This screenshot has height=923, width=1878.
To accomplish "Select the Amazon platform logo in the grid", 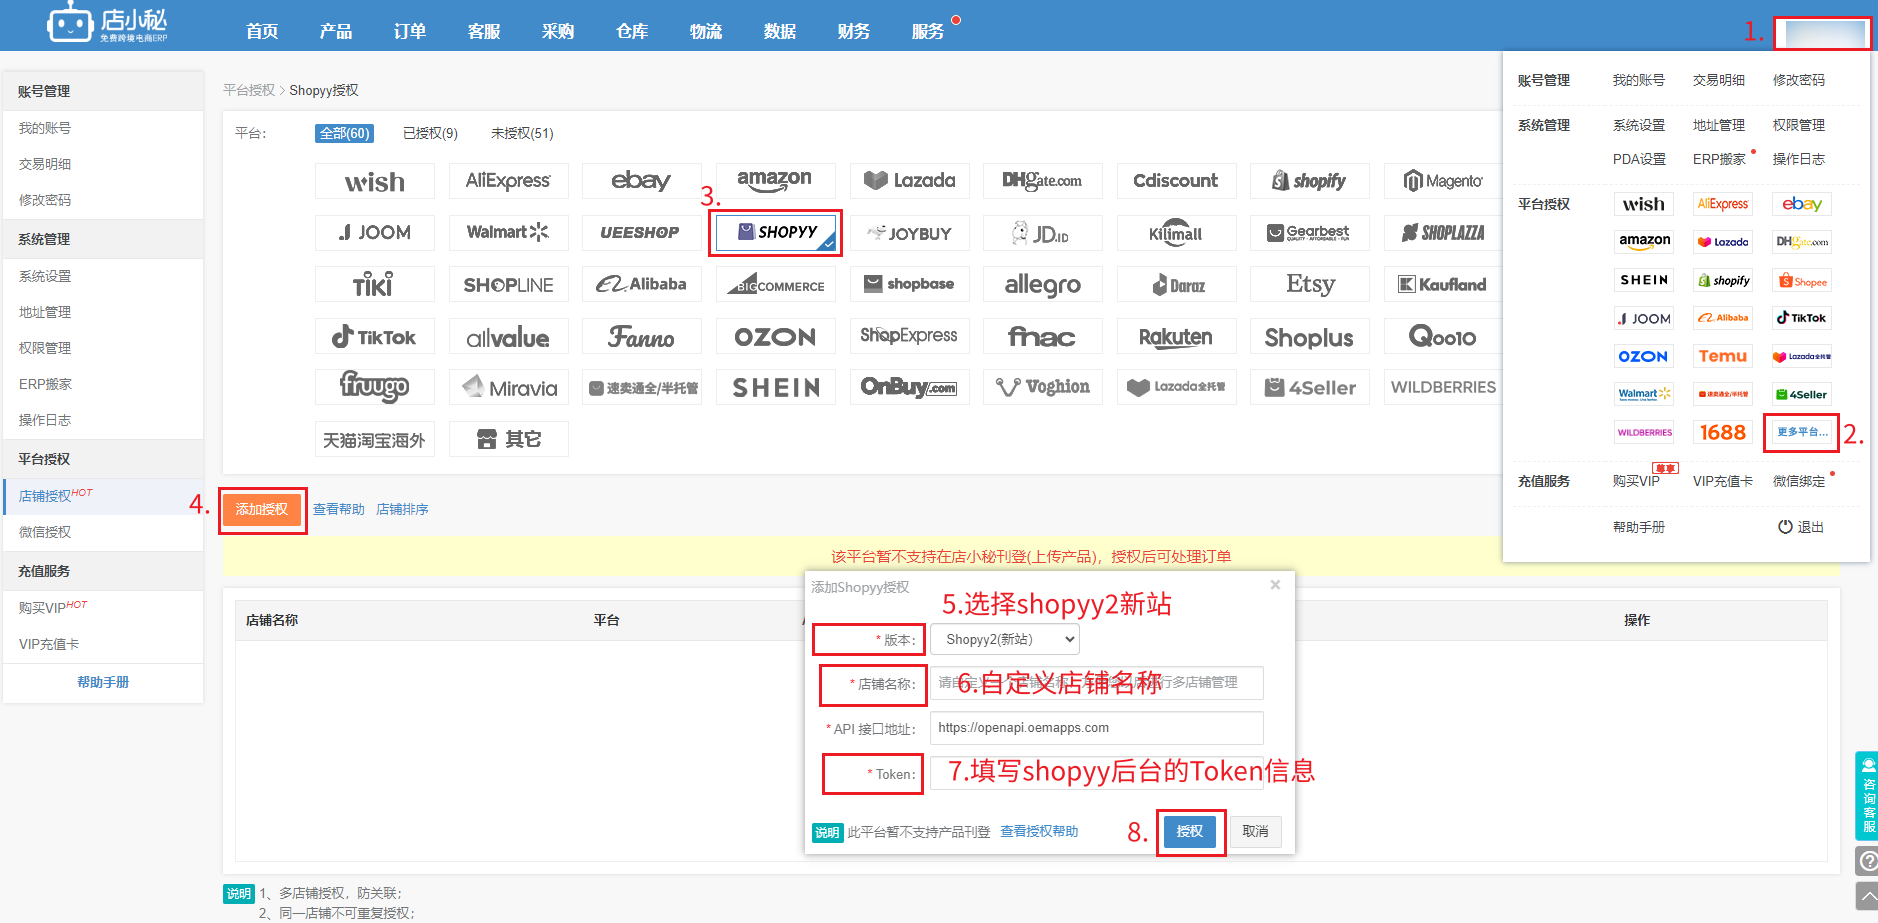I will pyautogui.click(x=775, y=181).
